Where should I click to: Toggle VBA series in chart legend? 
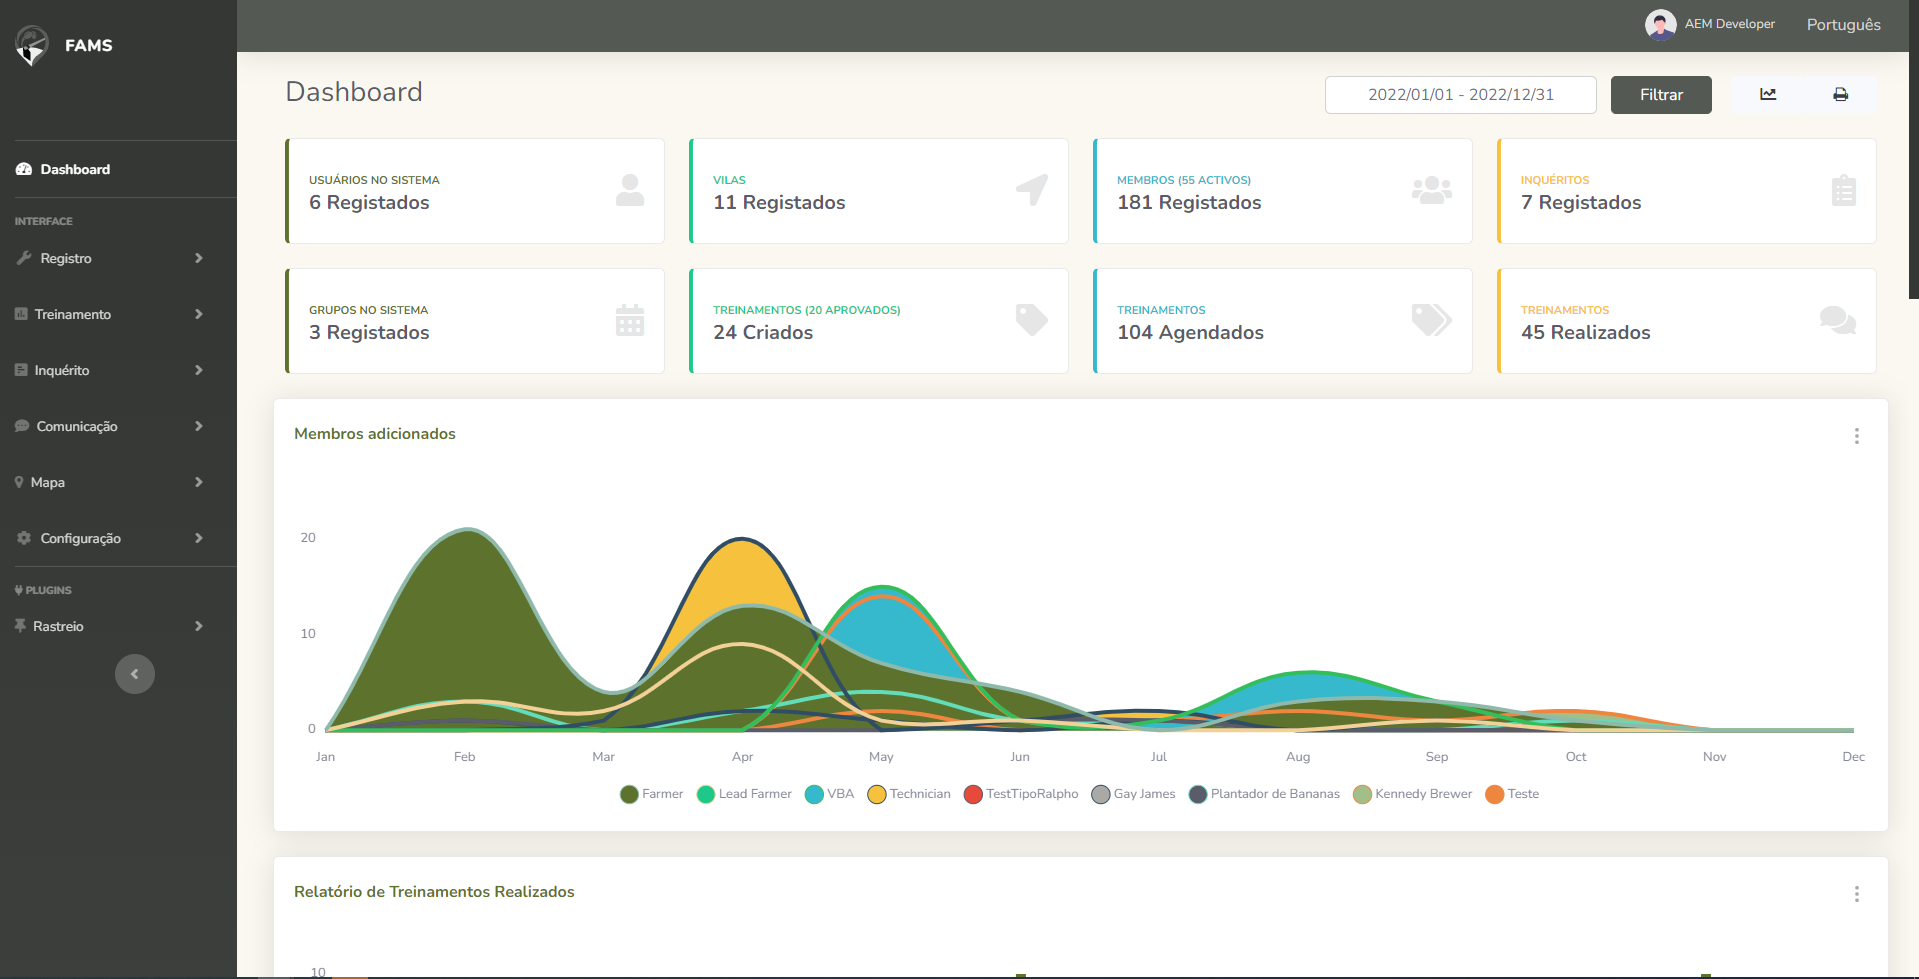pos(829,794)
